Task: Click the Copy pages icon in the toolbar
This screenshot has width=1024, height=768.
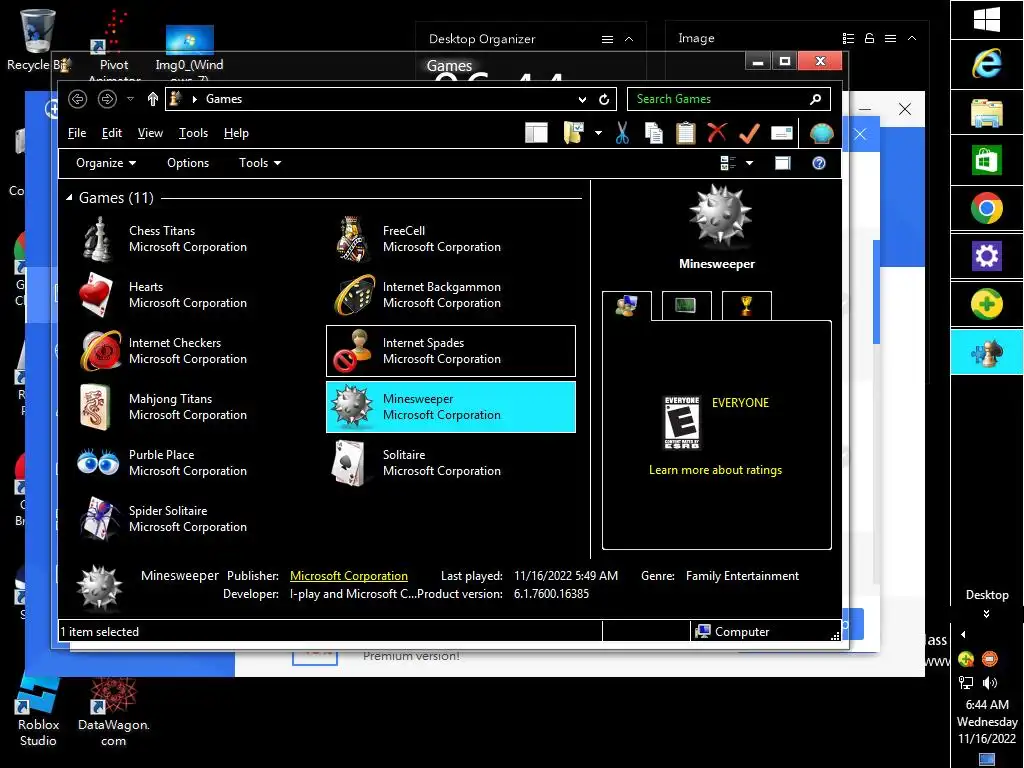Action: [654, 133]
